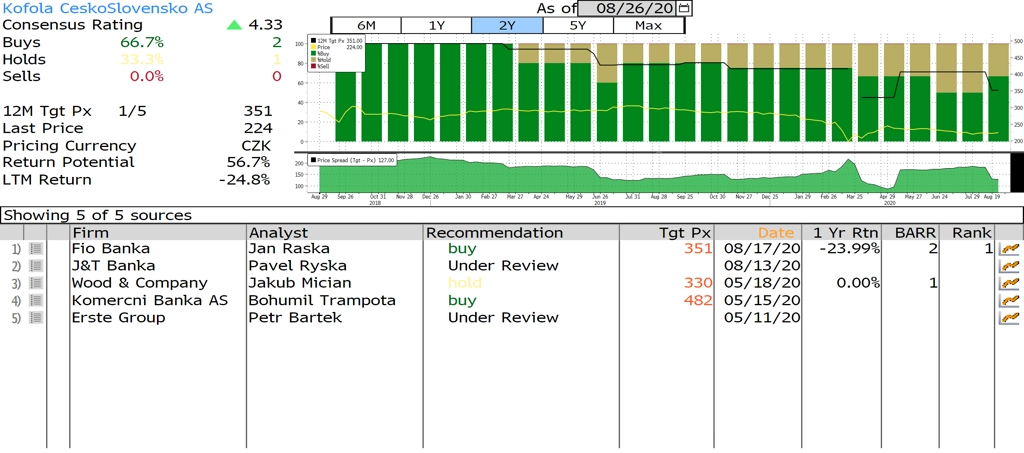Image resolution: width=1024 pixels, height=453 pixels.
Task: Sort the table by Firm column
Action: pyautogui.click(x=158, y=232)
